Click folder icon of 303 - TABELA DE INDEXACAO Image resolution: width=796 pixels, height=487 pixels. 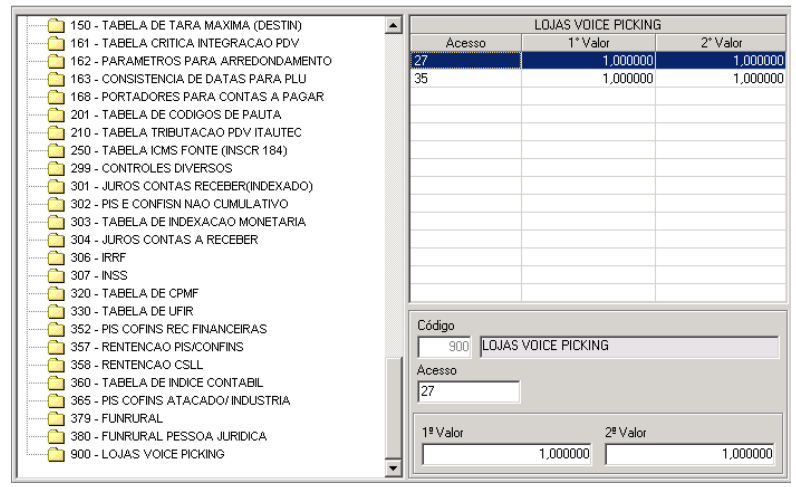tap(56, 222)
